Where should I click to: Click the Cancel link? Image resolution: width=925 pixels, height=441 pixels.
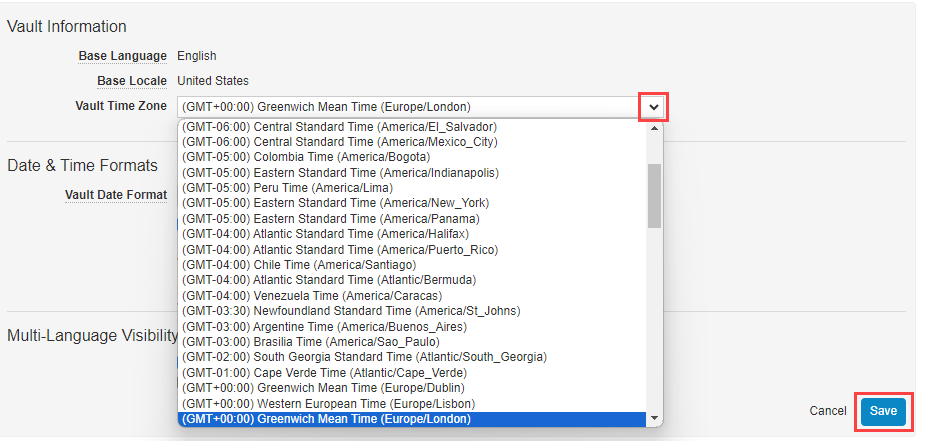pyautogui.click(x=827, y=411)
